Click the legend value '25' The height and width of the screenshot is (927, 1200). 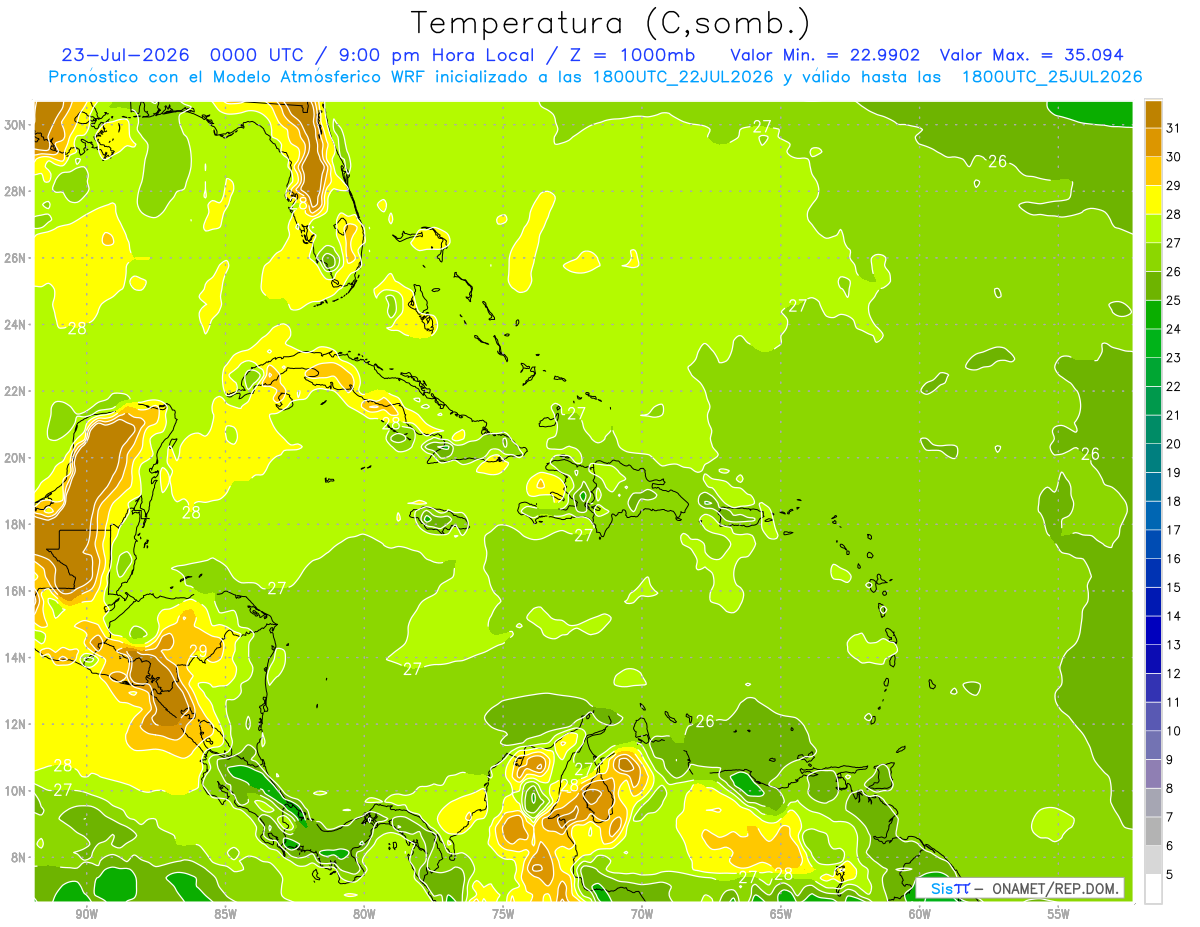[1174, 300]
